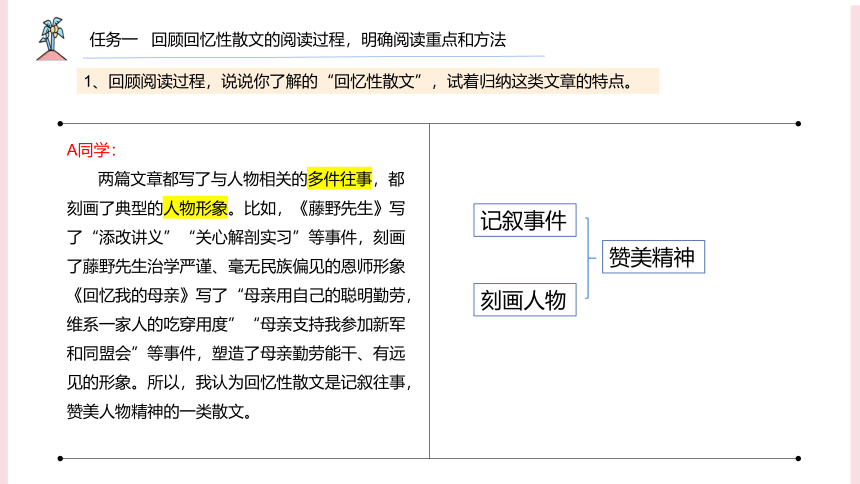Screen dimensions: 860x484
Task: Click the question banner starting "1、回顾阅读过程"
Action: (367, 81)
